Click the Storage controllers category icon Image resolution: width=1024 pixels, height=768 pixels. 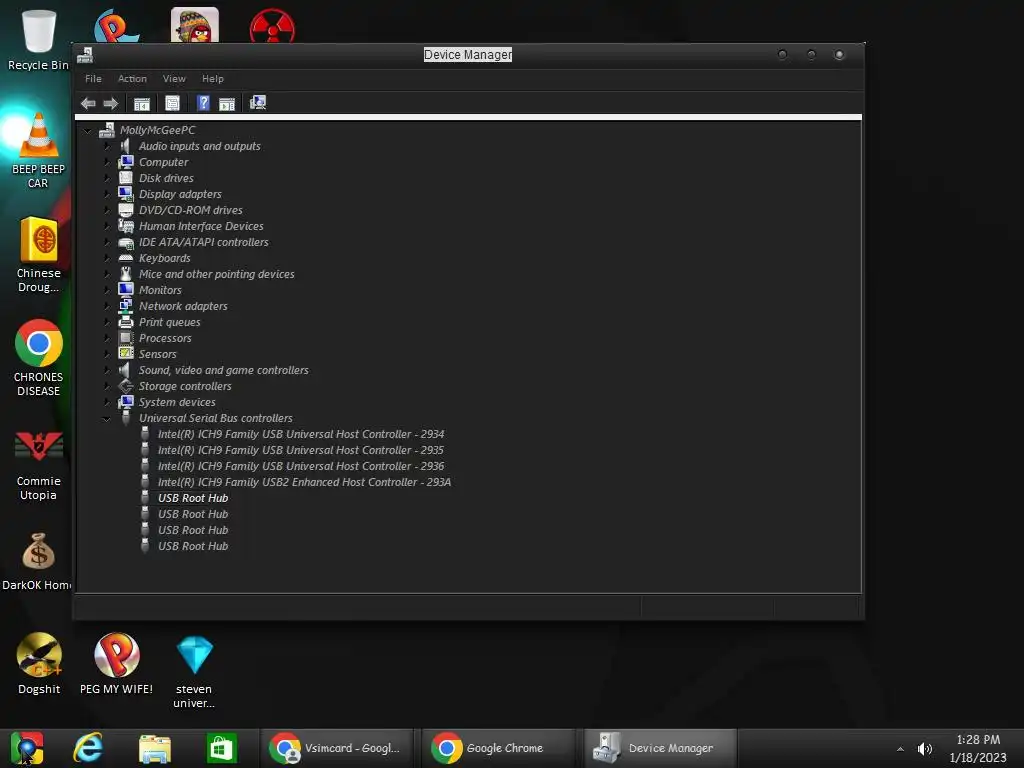pos(126,386)
